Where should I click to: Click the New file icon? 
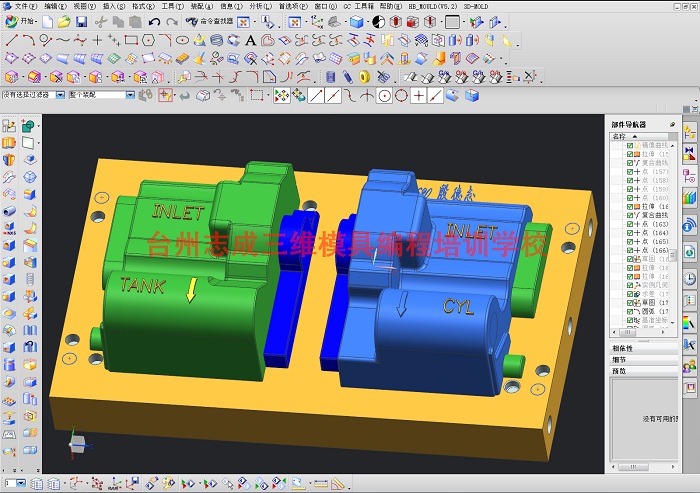coord(48,22)
